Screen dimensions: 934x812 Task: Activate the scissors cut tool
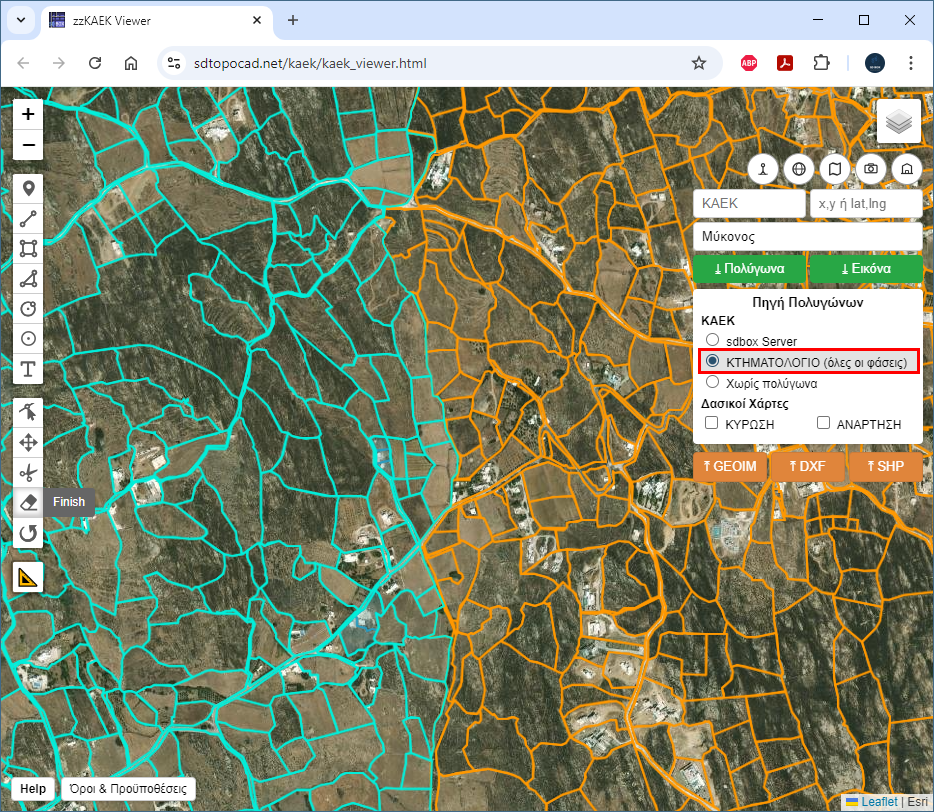click(28, 472)
